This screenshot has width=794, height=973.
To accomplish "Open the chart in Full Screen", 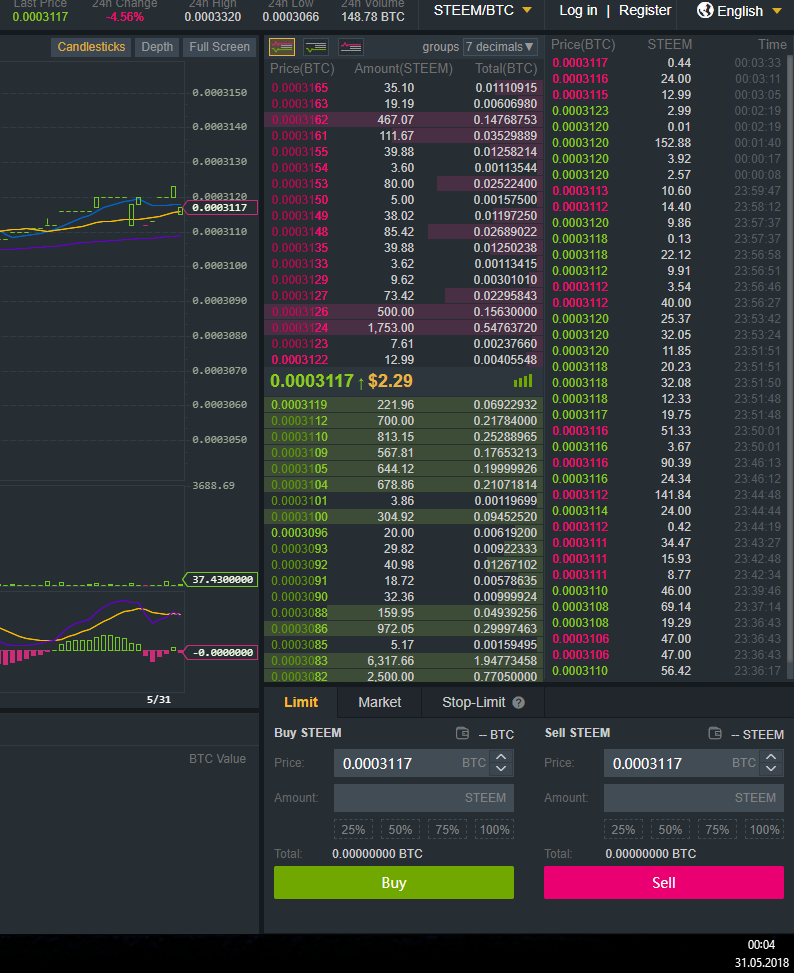I will pos(220,47).
